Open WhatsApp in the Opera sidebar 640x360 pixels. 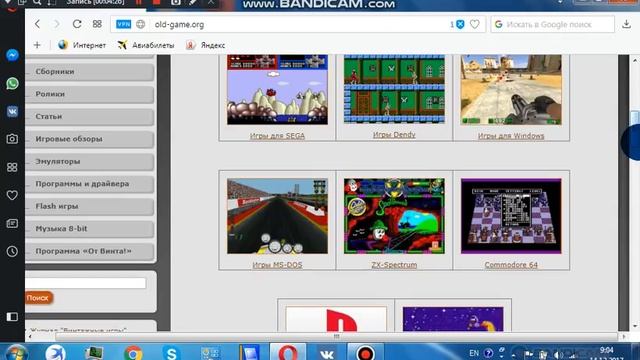click(x=12, y=83)
